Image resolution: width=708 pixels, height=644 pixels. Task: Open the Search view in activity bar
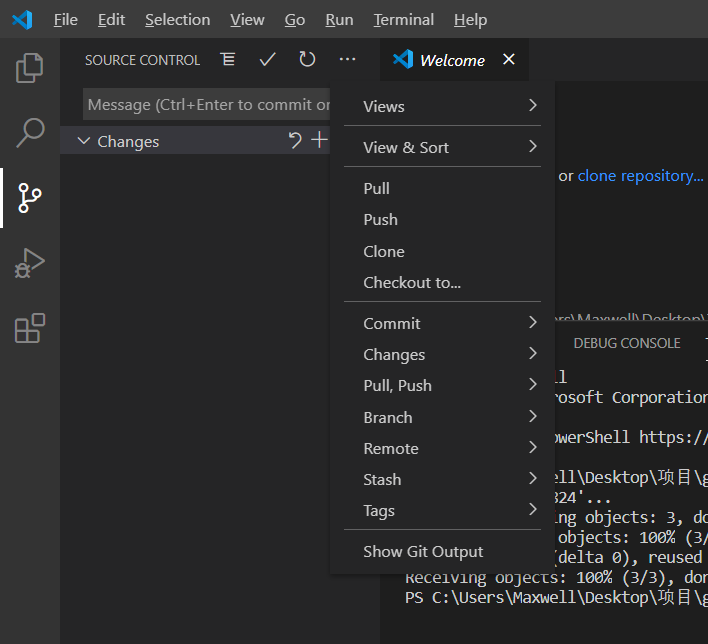pyautogui.click(x=30, y=133)
